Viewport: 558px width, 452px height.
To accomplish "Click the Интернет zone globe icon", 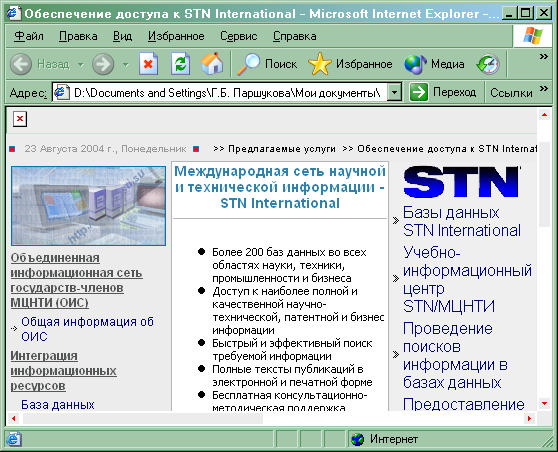I will click(x=358, y=440).
